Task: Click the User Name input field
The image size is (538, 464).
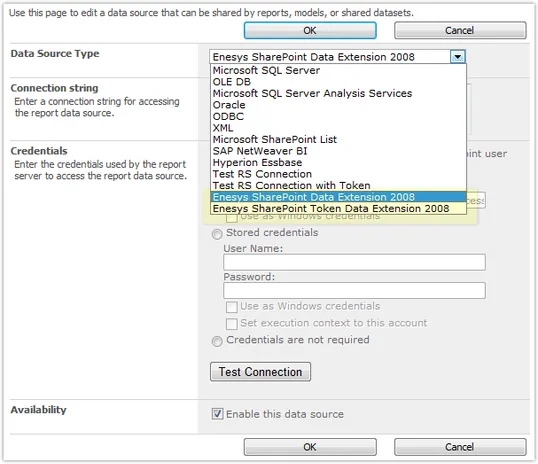Action: click(x=354, y=262)
